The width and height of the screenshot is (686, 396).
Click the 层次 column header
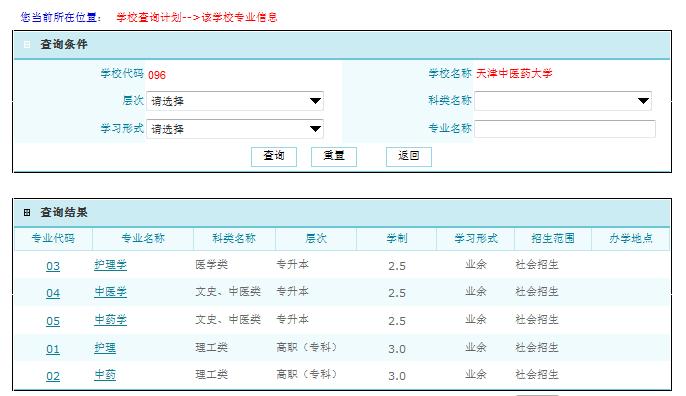tap(316, 238)
